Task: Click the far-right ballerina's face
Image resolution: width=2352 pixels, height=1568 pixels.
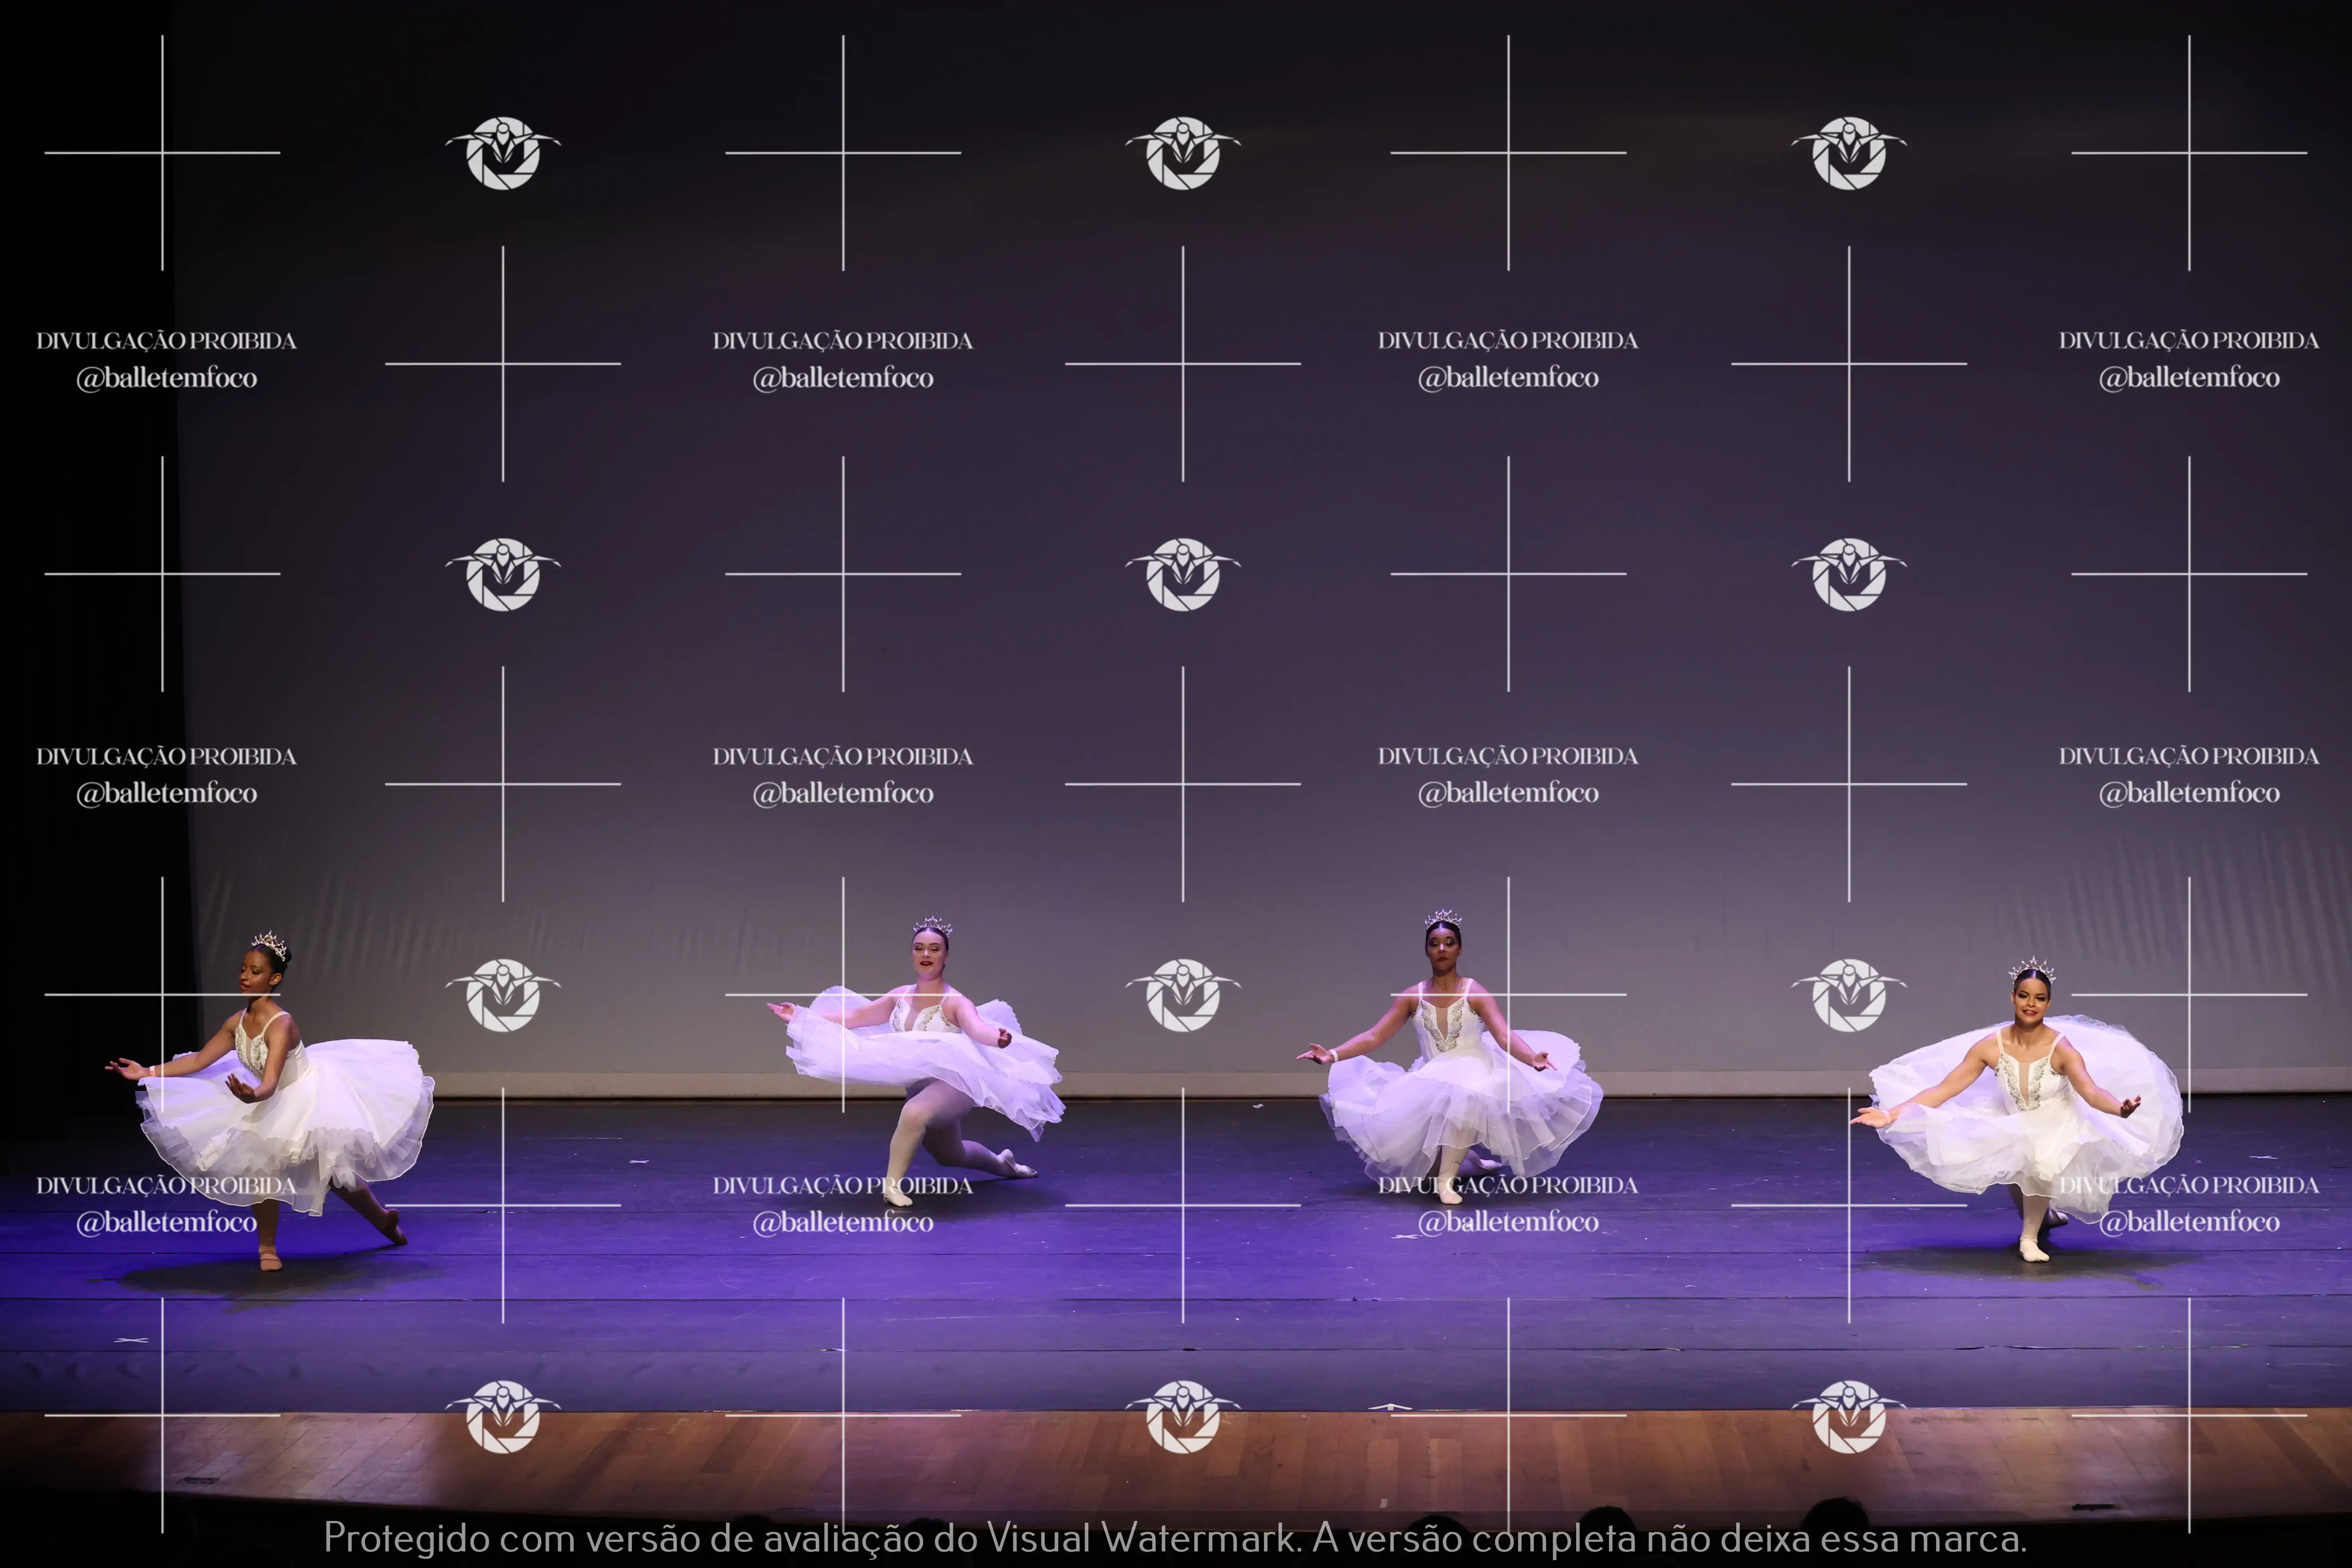Action: coord(2030,1003)
